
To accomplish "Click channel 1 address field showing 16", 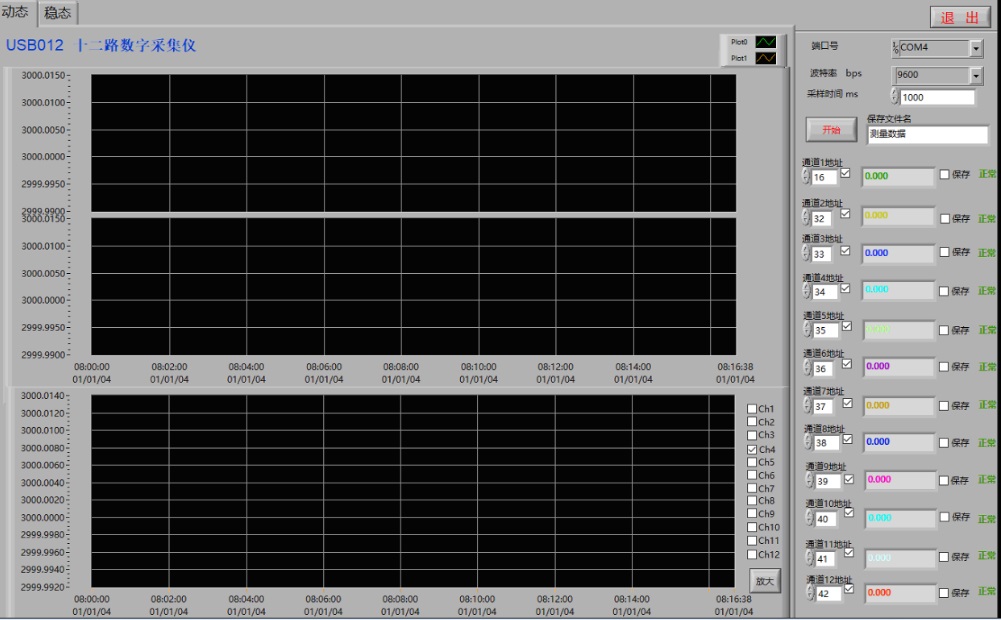I will [824, 177].
